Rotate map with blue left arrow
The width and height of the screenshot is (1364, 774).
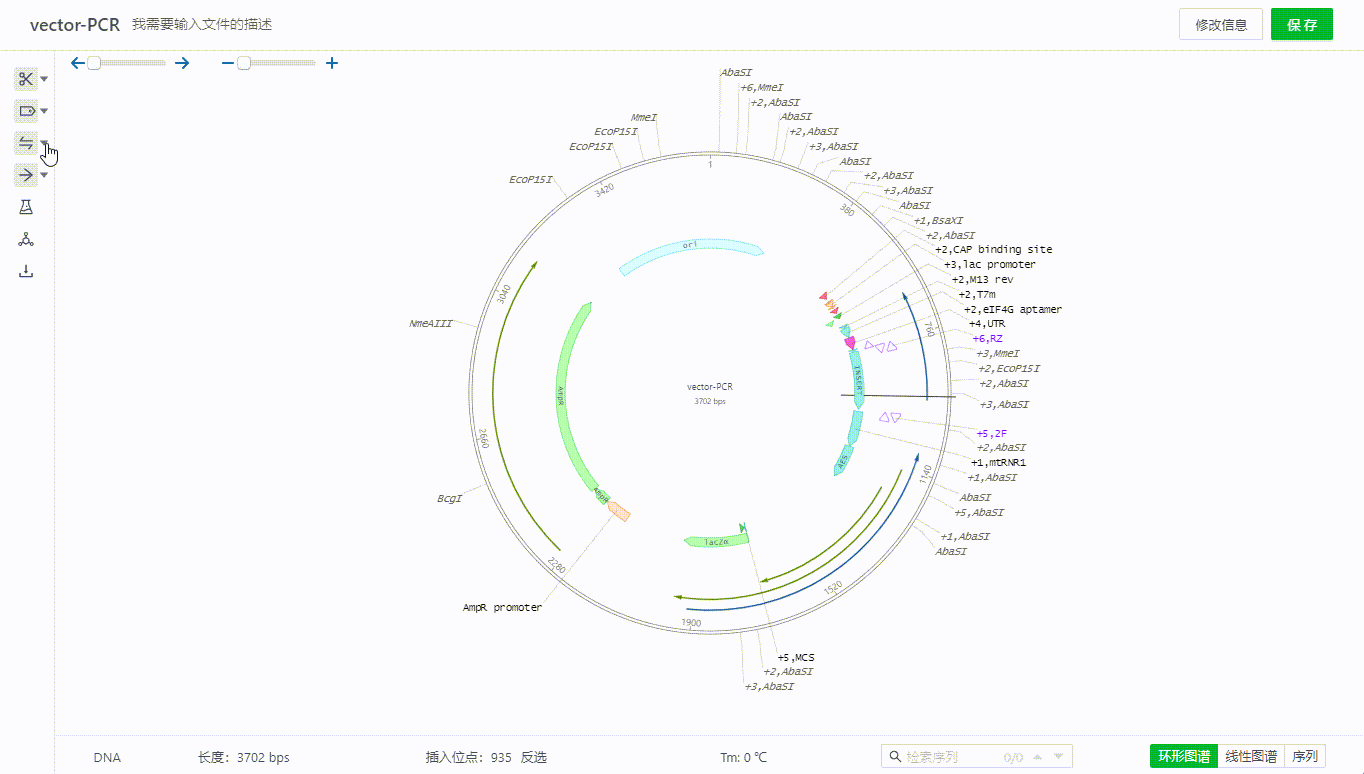(78, 63)
